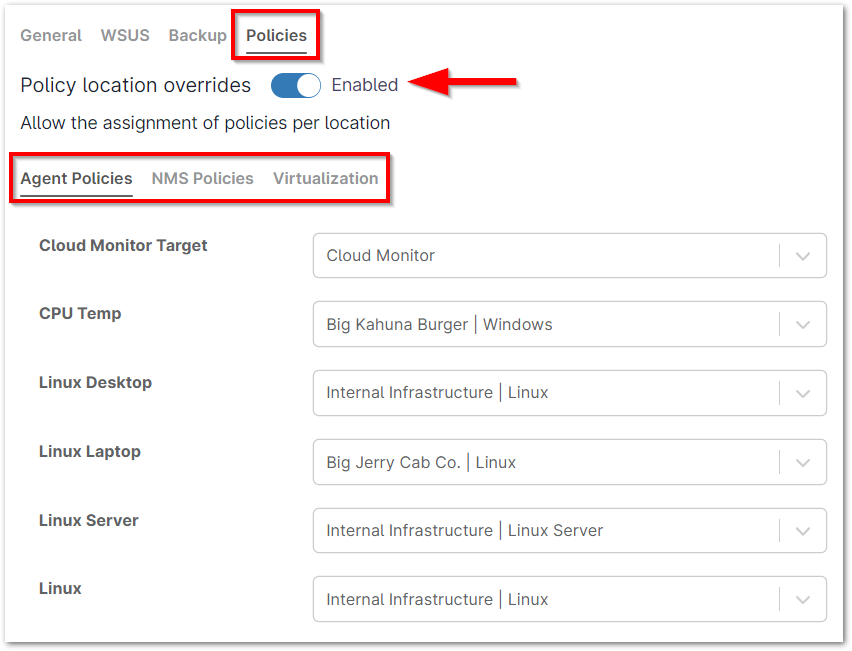Click the Agent Policies tab

pyautogui.click(x=75, y=178)
